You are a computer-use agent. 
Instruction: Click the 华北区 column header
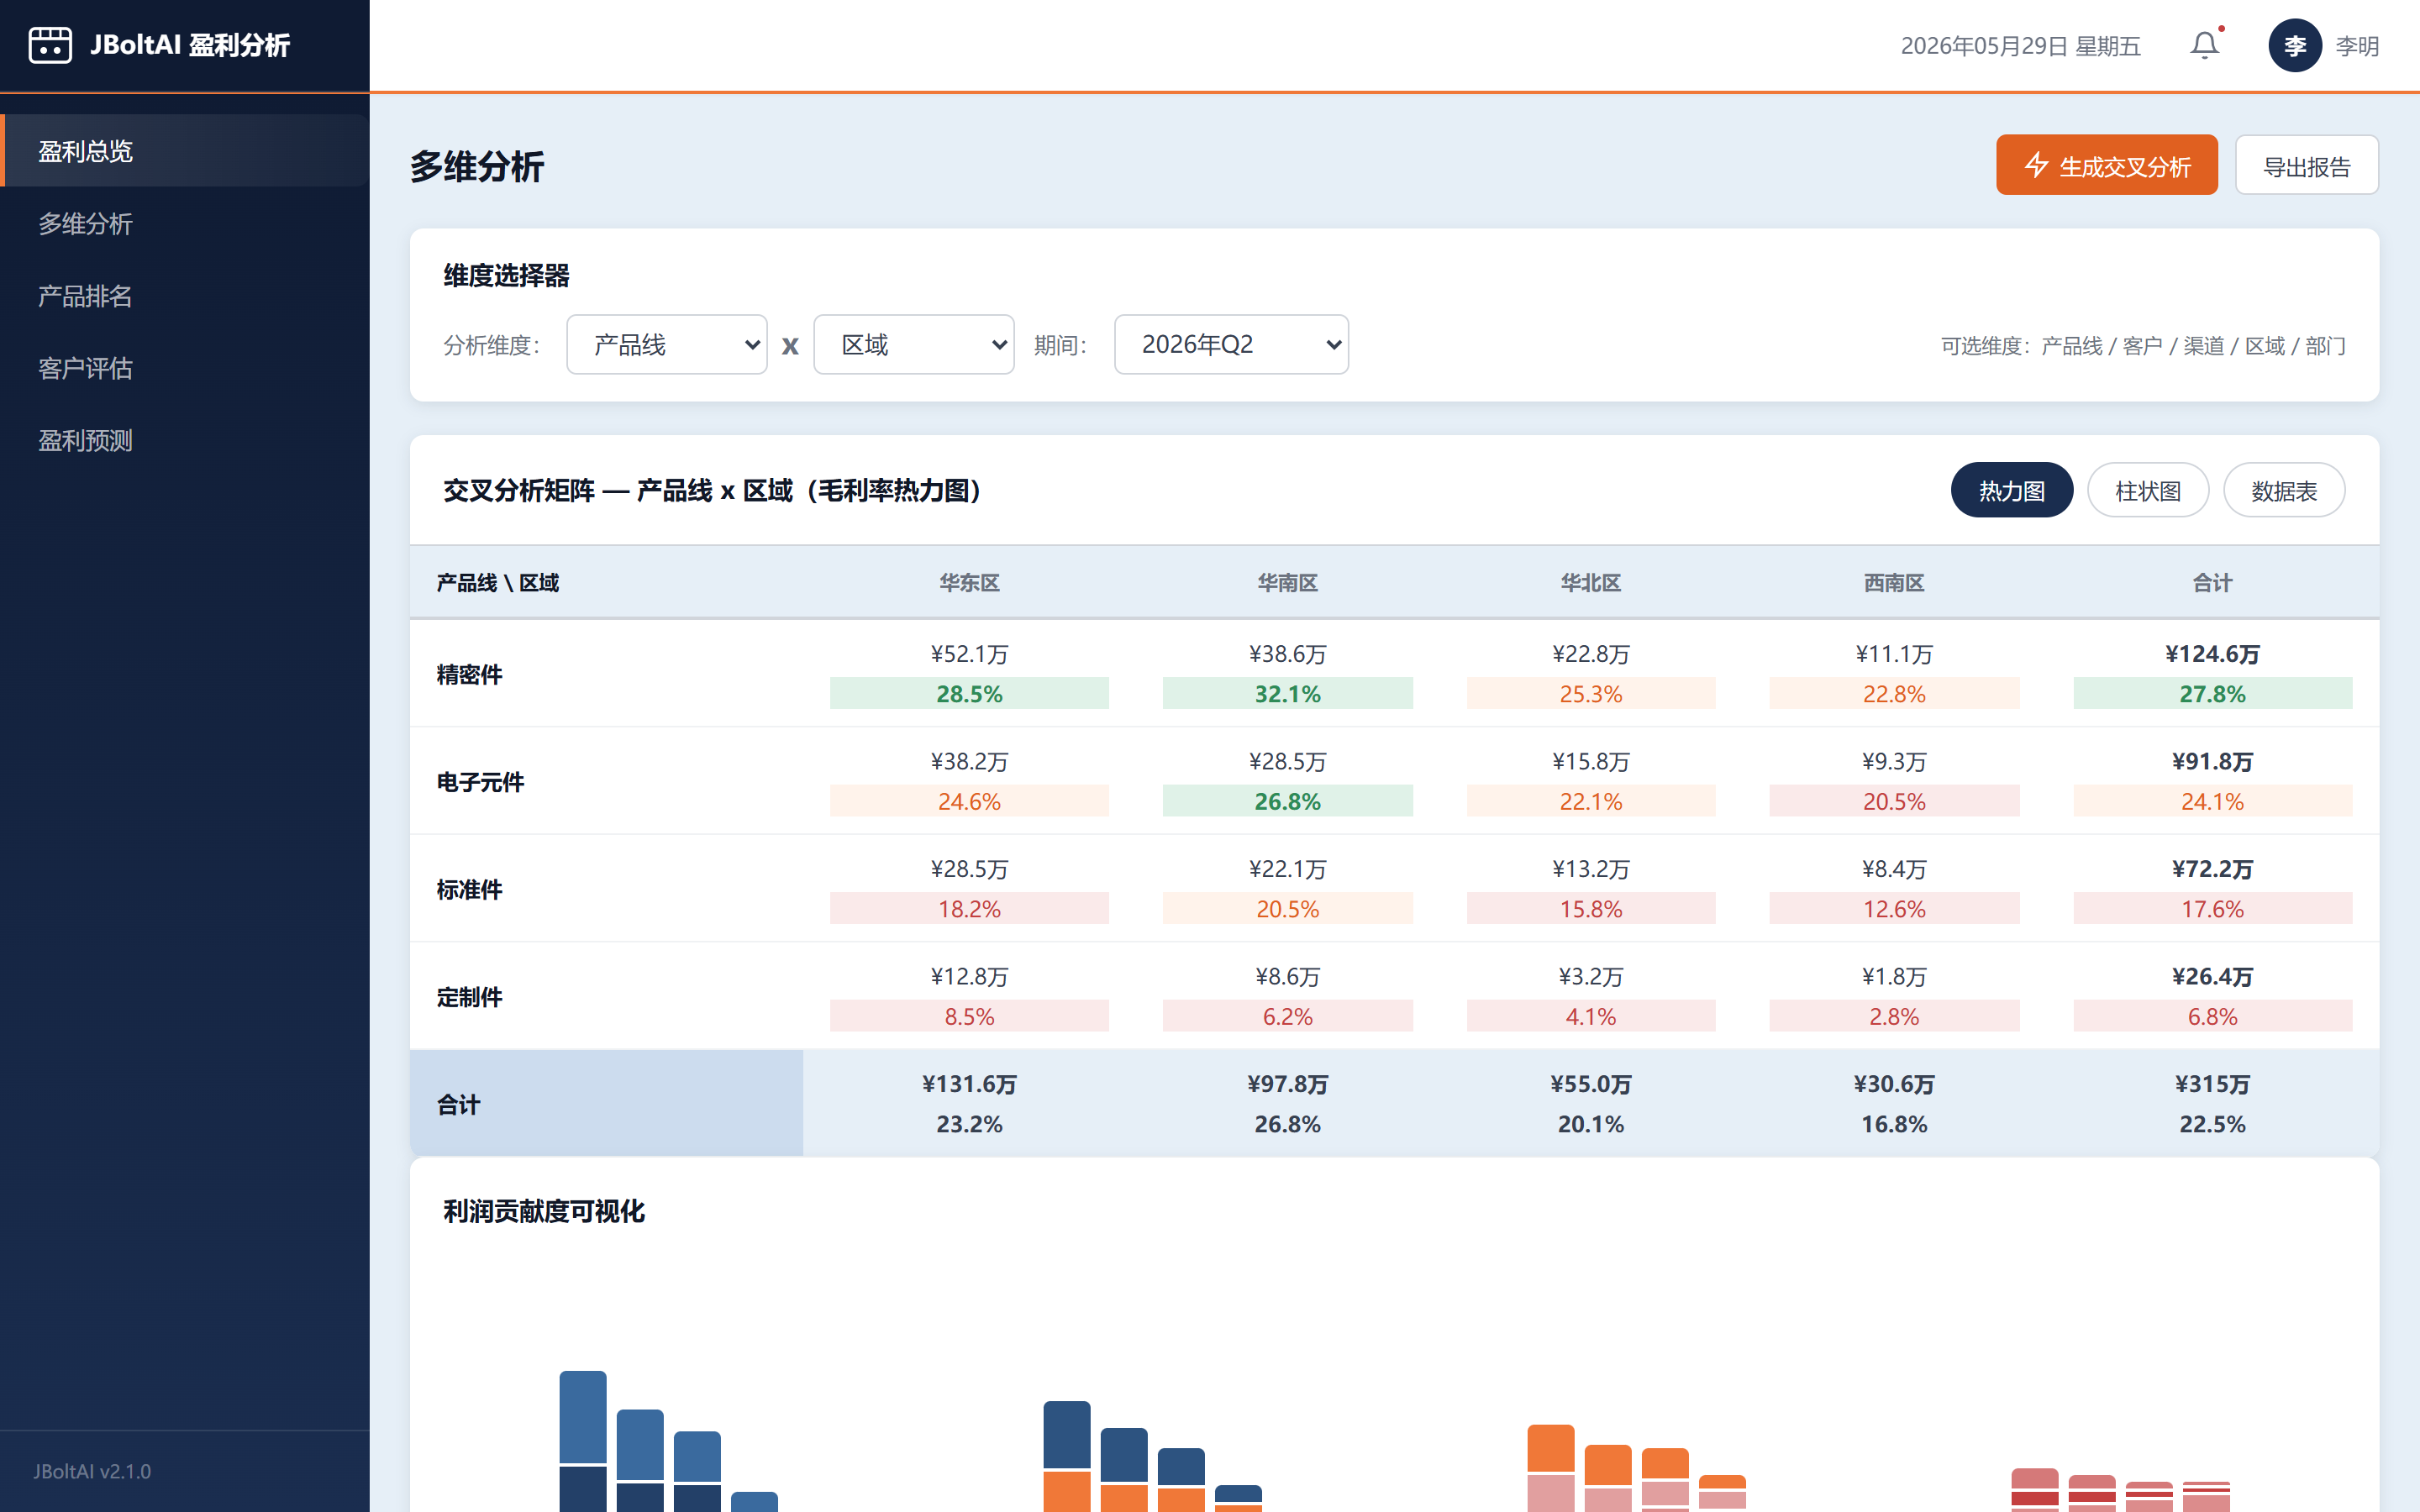1590,583
